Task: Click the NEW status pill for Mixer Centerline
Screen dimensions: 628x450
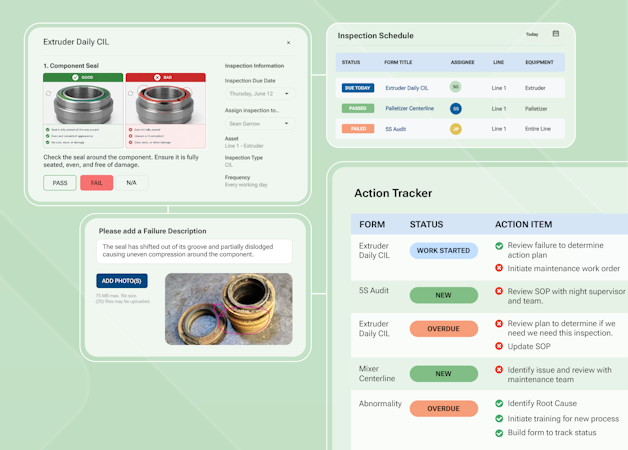Action: pos(443,374)
